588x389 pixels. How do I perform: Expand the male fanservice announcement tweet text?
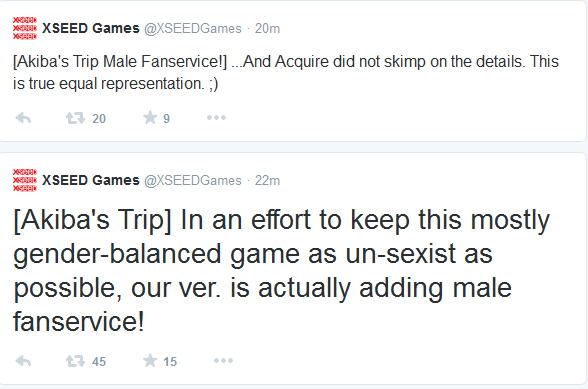pos(281,270)
